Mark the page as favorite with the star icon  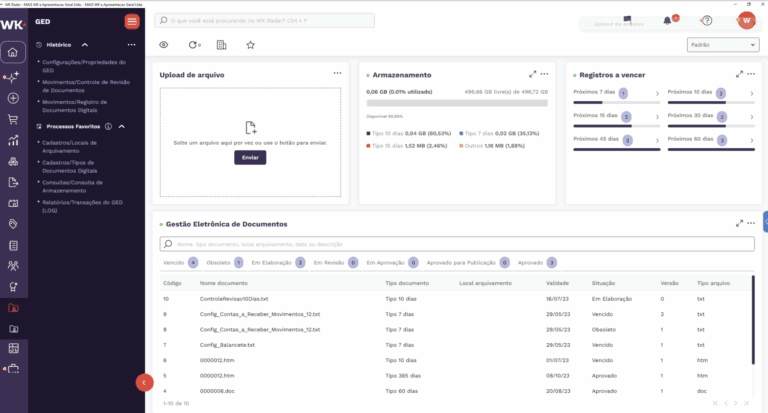click(x=250, y=45)
